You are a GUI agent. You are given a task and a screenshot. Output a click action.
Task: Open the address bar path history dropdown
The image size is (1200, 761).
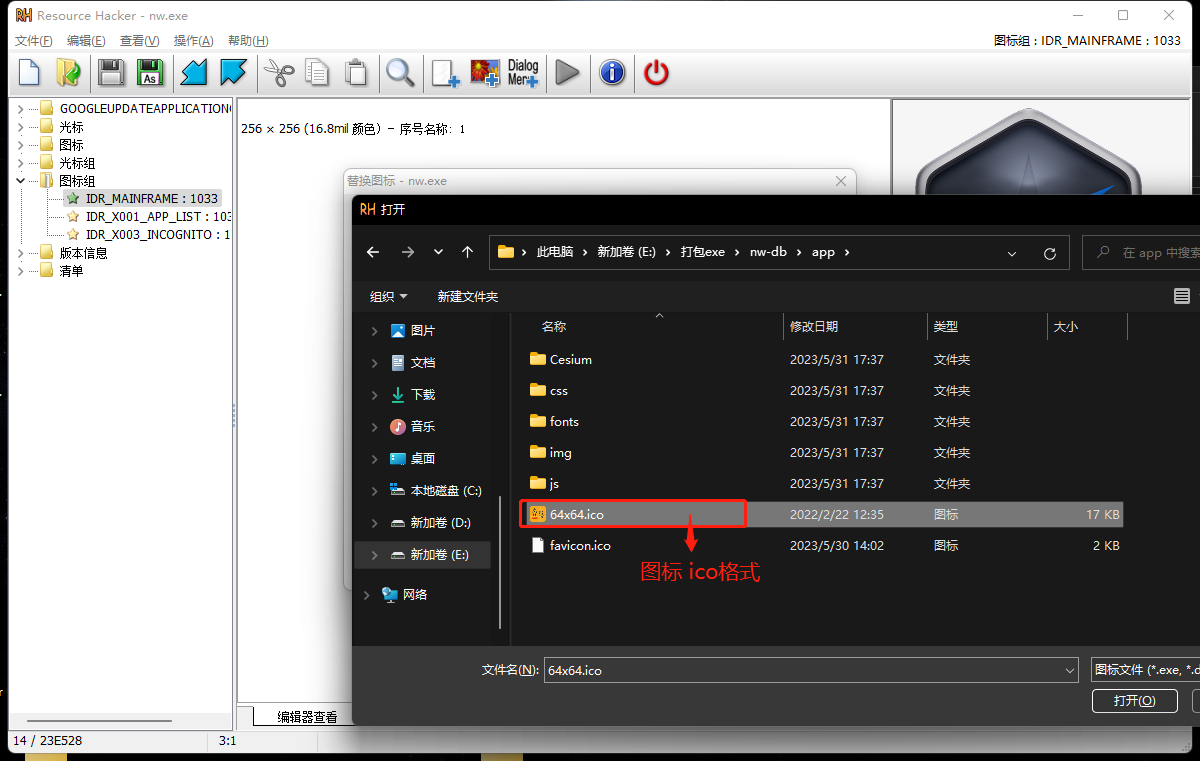1013,253
